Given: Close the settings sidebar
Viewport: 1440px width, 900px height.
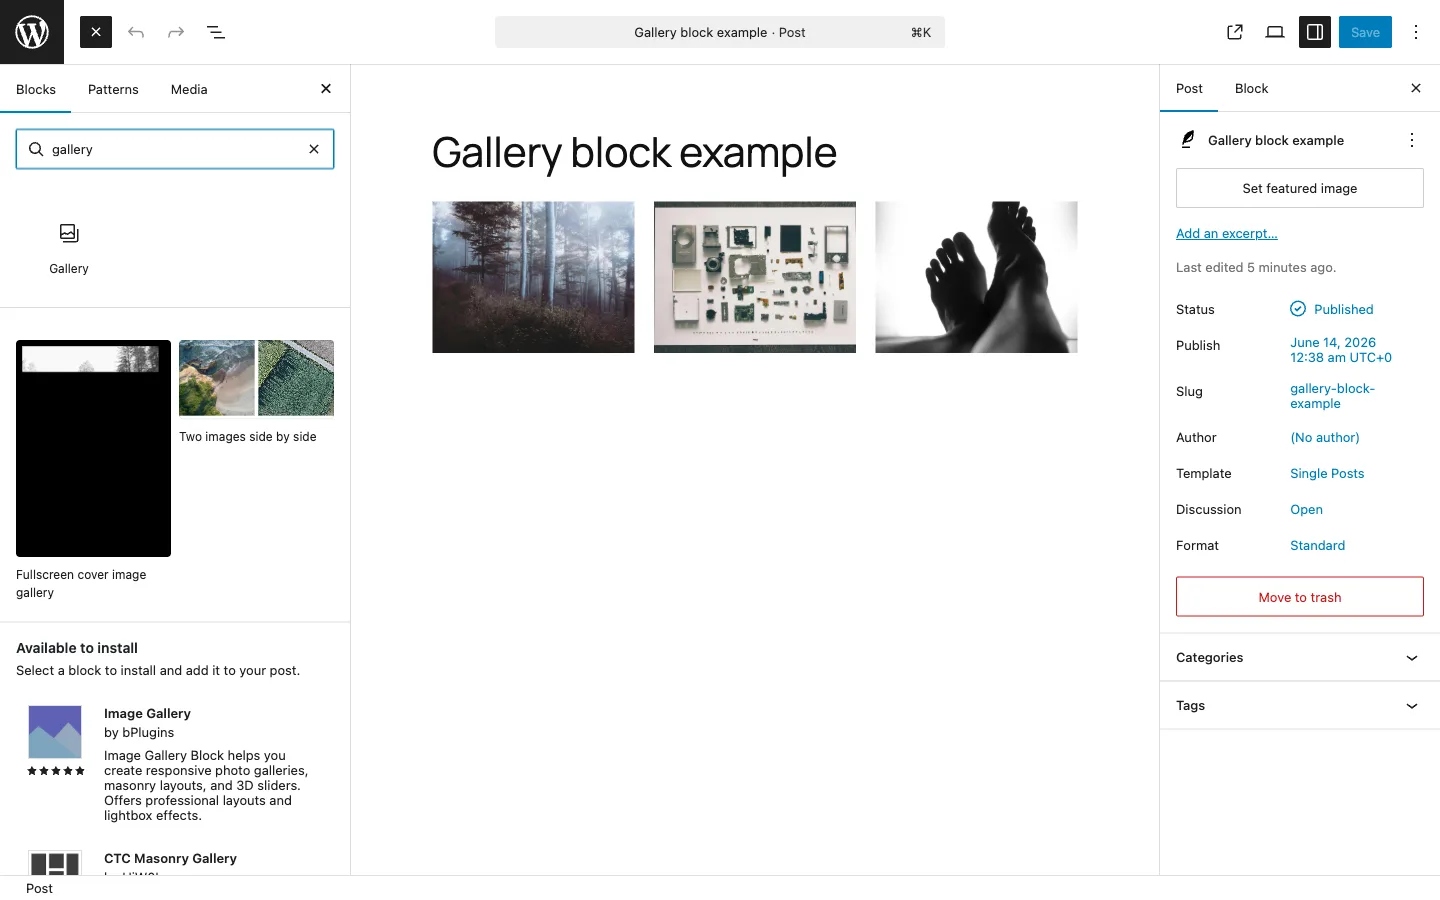Looking at the screenshot, I should point(1416,88).
